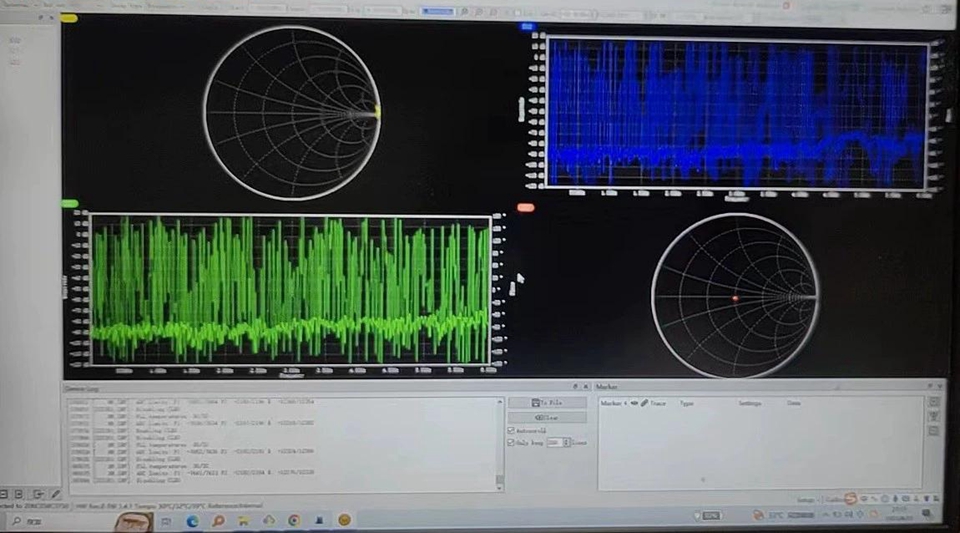Click the red marker dot in bottom-right Smith chart

tap(734, 298)
